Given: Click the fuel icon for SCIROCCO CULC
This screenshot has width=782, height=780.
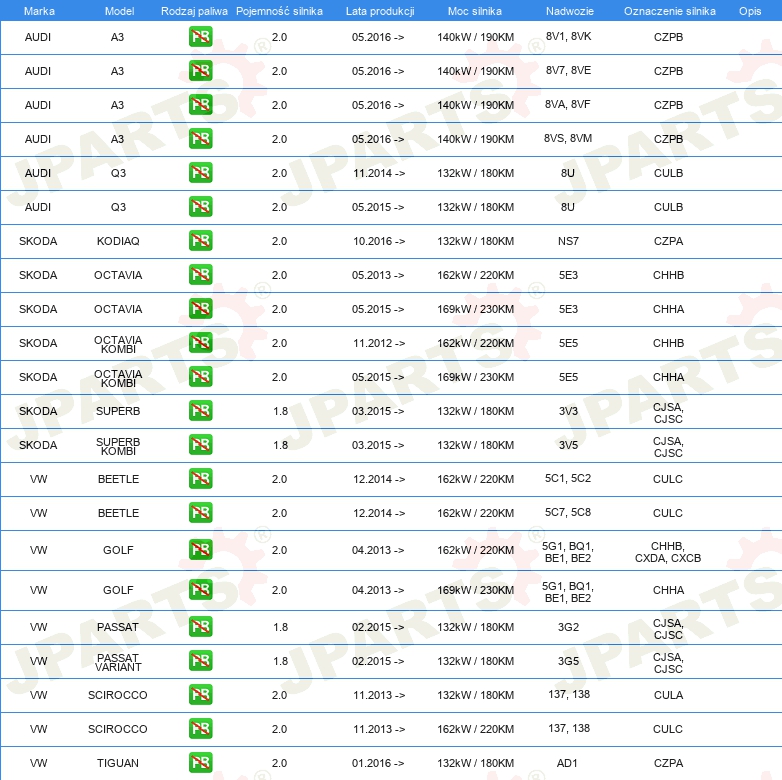Looking at the screenshot, I should [x=200, y=729].
